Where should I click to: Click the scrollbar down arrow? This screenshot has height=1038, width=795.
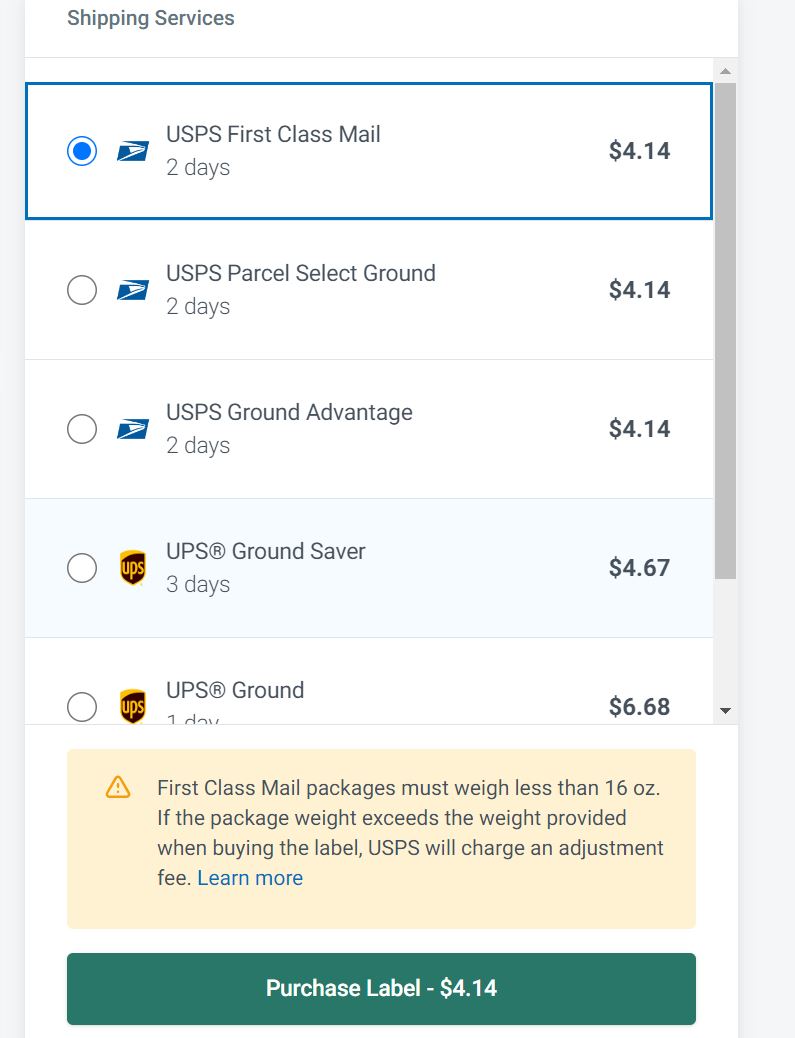tap(725, 711)
